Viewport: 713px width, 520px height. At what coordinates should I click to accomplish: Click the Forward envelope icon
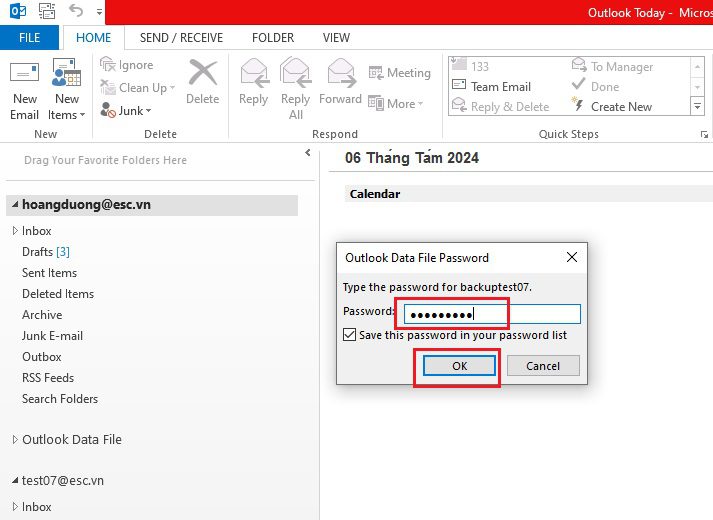coord(341,73)
